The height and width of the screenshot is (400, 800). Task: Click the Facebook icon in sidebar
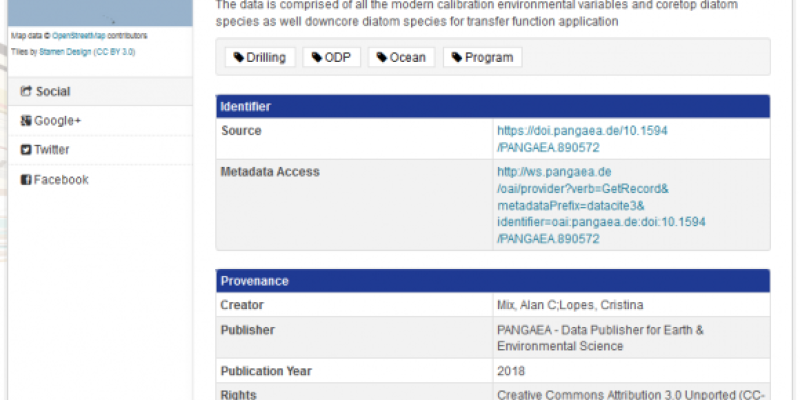[26, 180]
